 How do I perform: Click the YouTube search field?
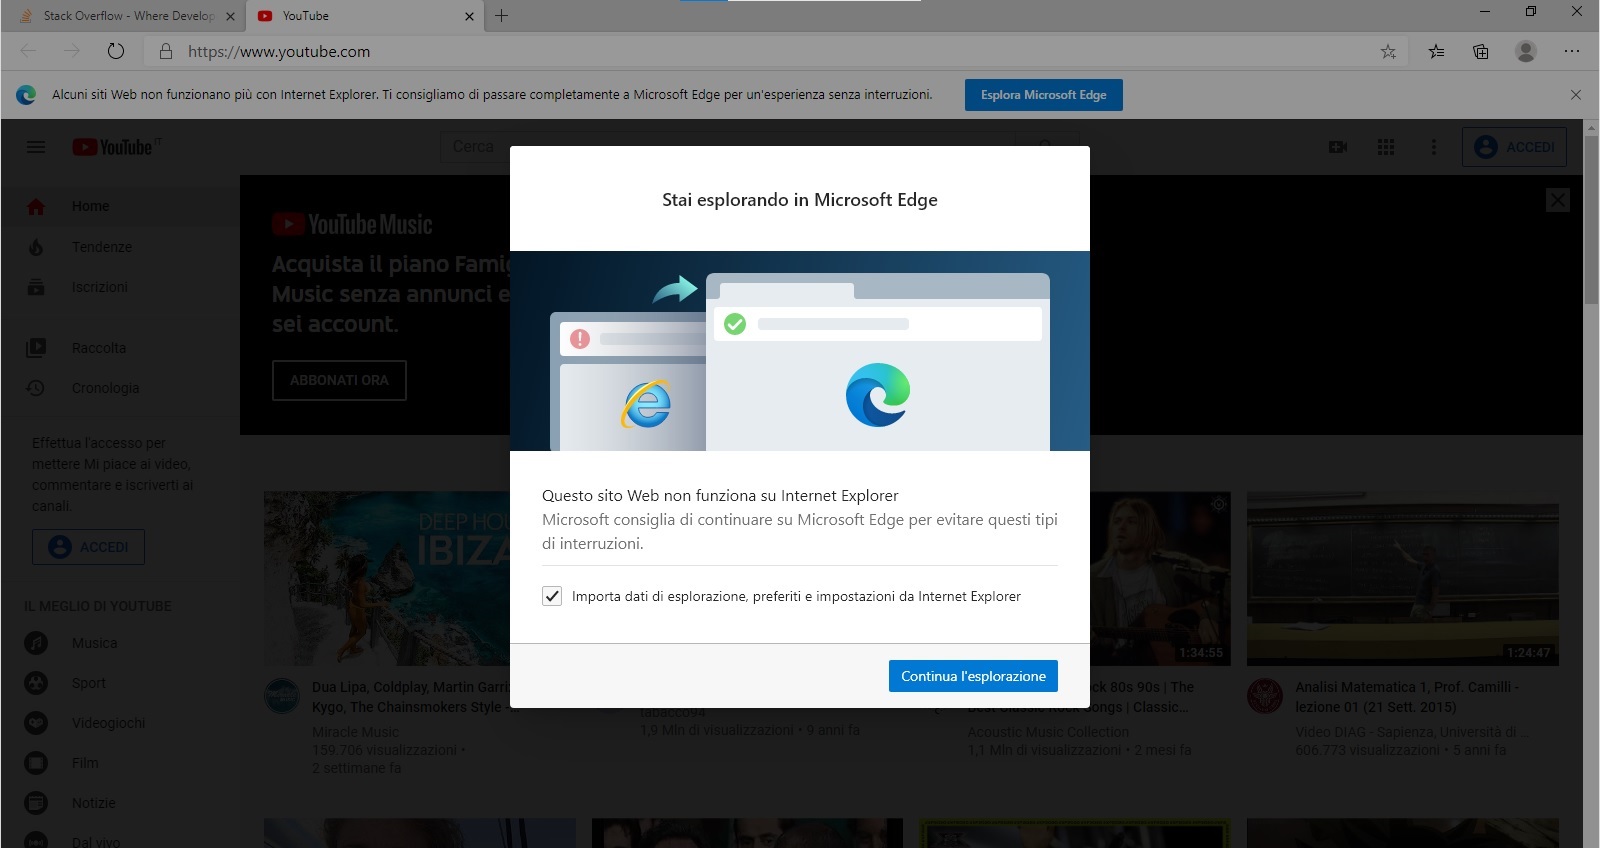click(730, 147)
